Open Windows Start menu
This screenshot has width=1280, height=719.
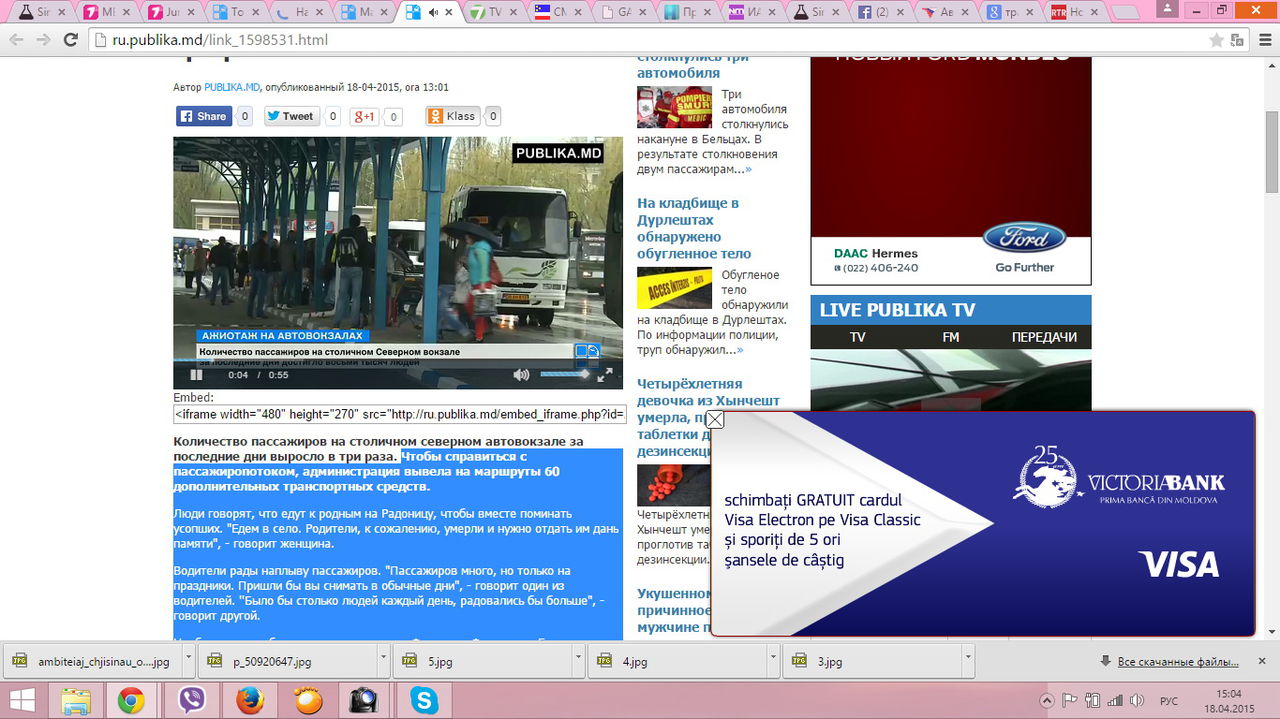pyautogui.click(x=22, y=700)
